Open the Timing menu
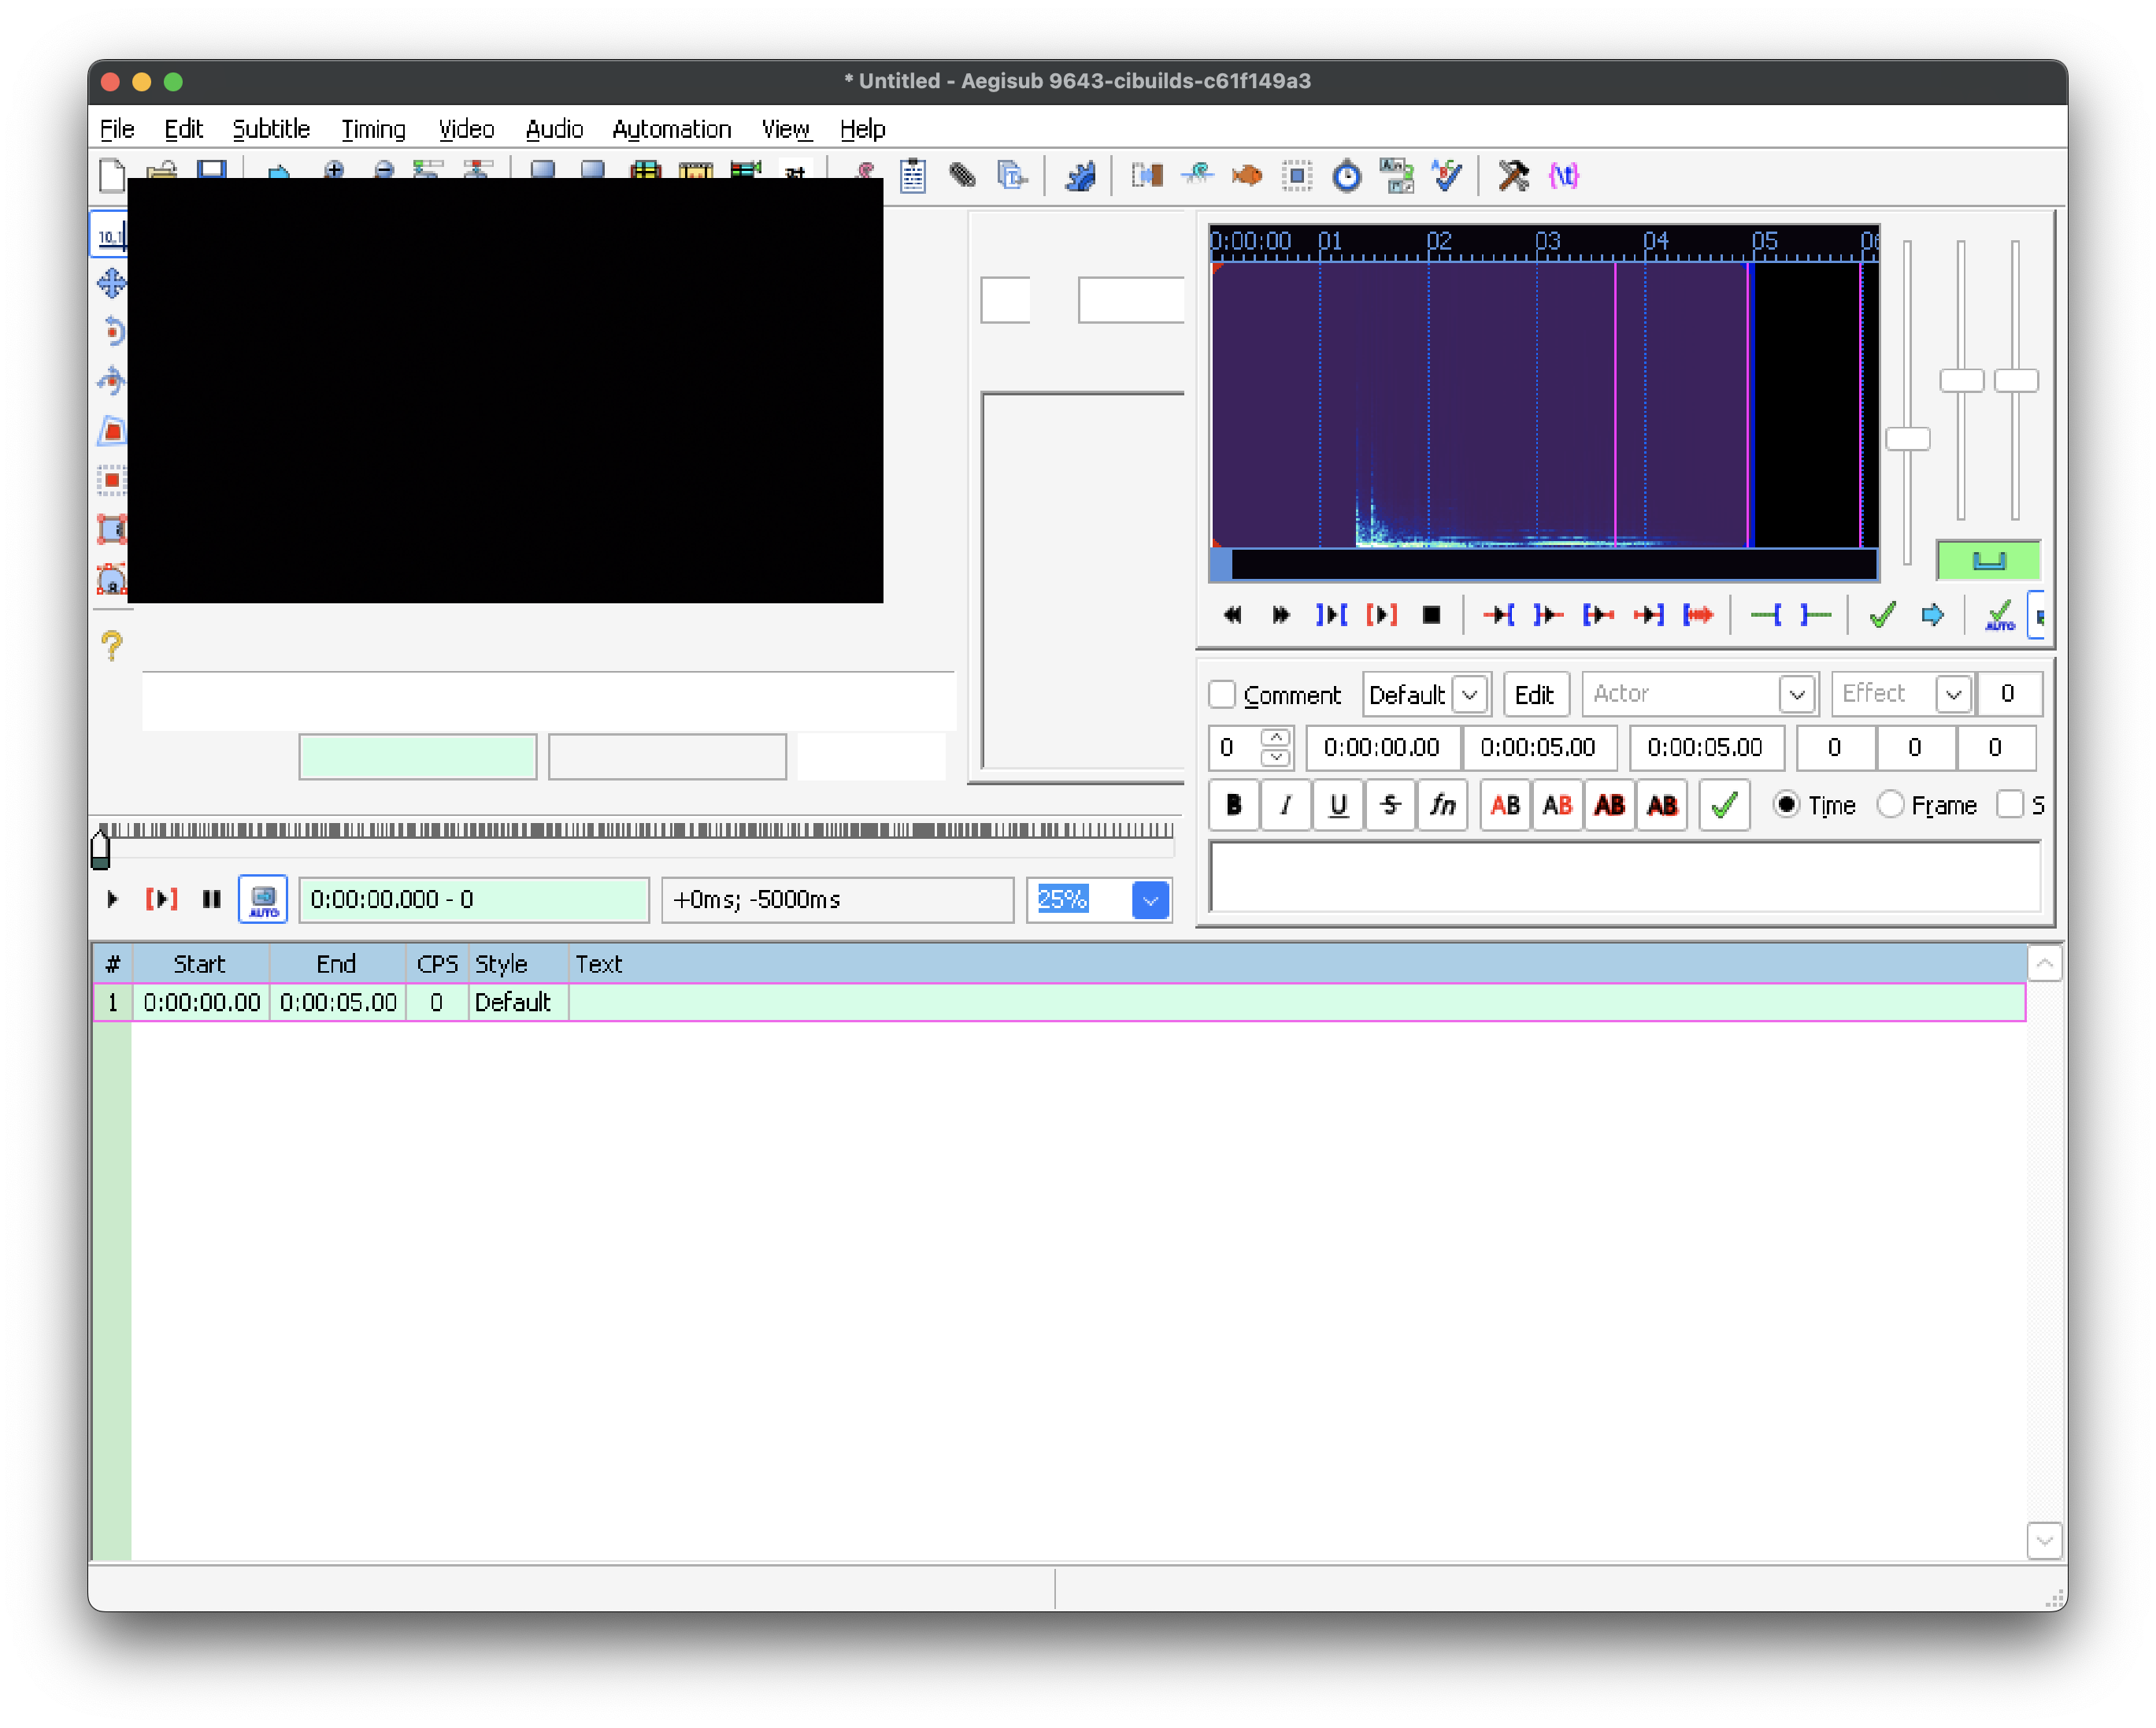The image size is (2156, 1728). [373, 129]
